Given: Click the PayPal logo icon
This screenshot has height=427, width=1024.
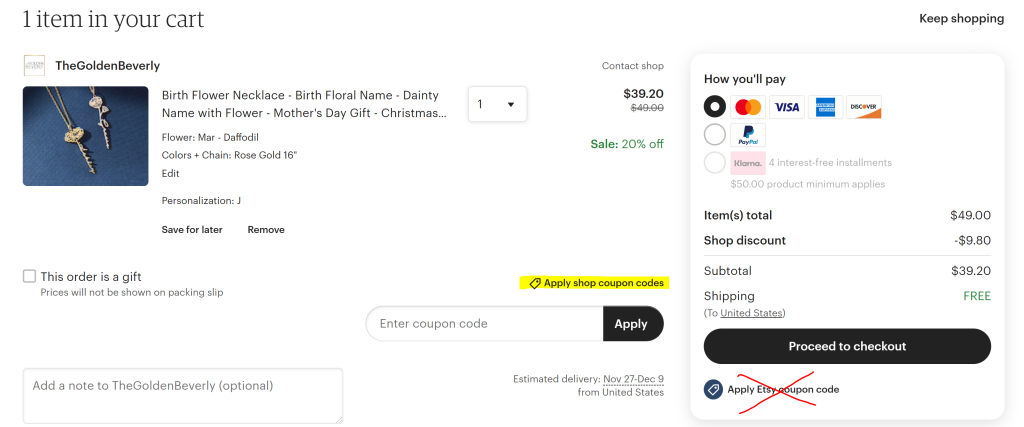Looking at the screenshot, I should tap(747, 135).
